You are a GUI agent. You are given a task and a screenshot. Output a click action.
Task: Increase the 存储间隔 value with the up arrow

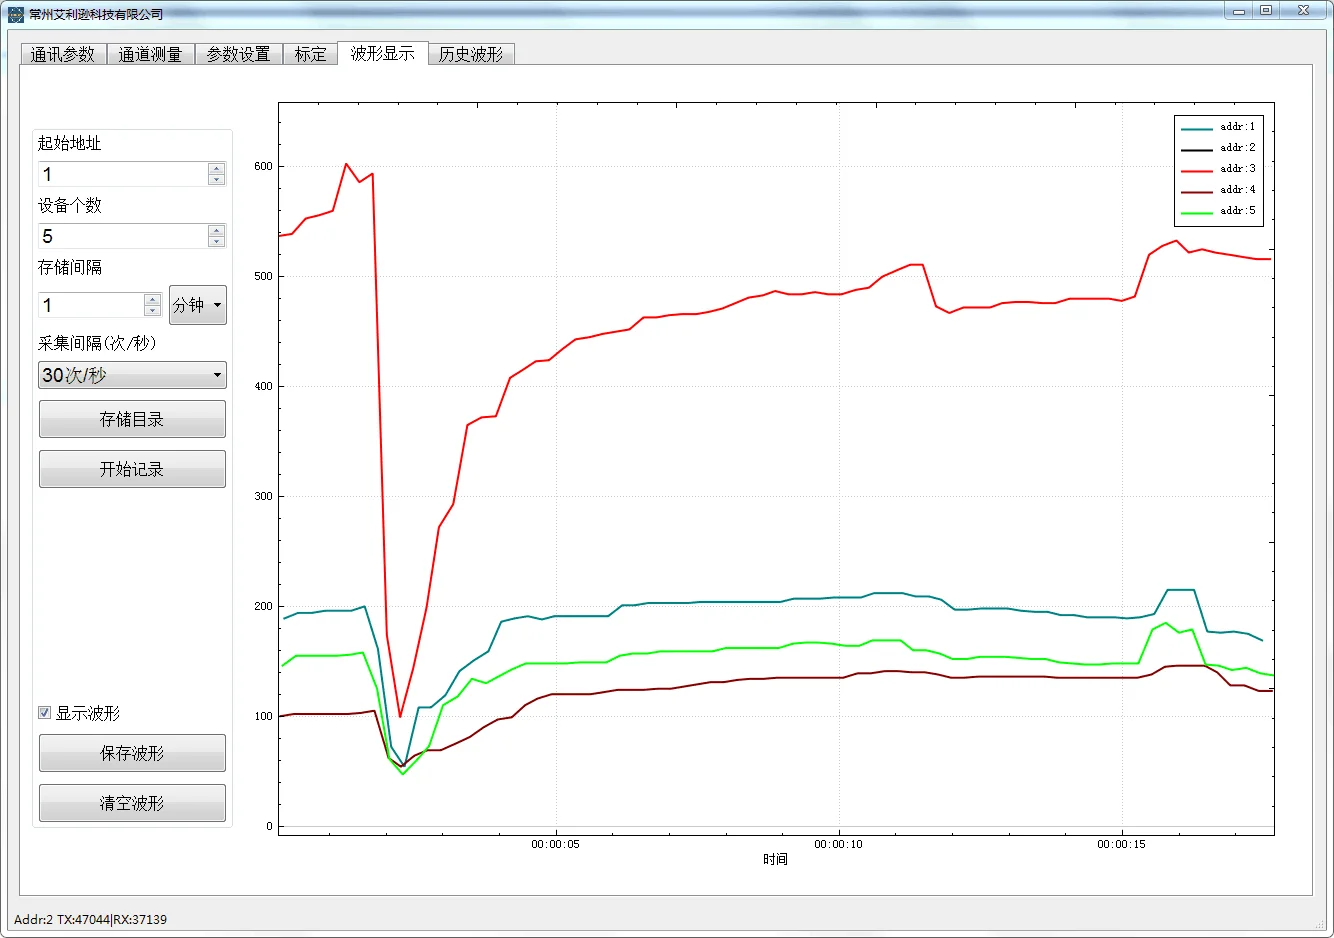coord(152,299)
